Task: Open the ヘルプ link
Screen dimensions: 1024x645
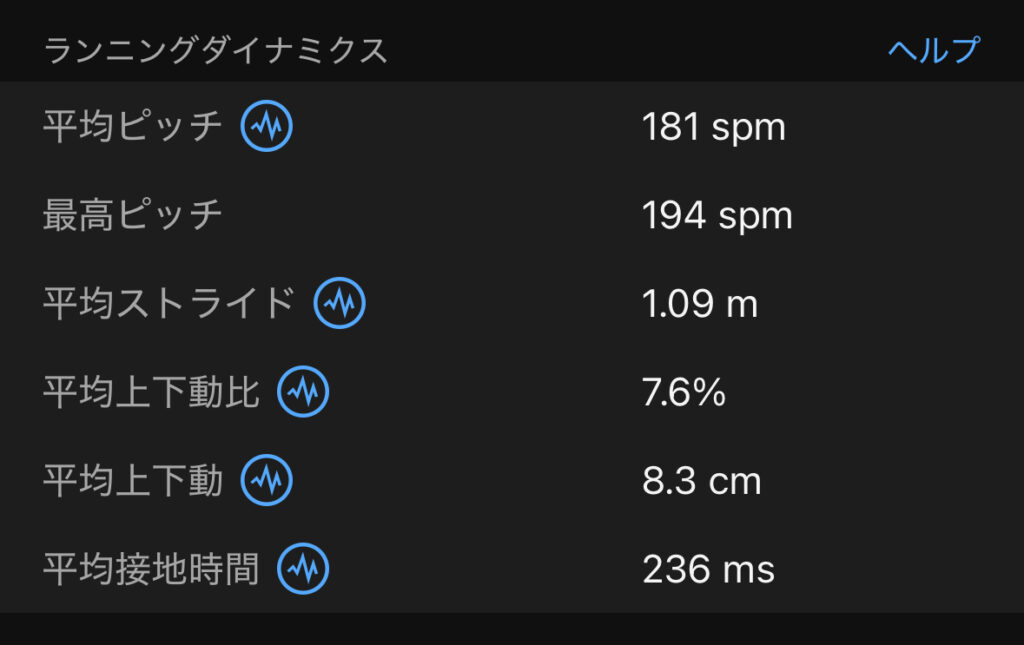Action: [934, 50]
